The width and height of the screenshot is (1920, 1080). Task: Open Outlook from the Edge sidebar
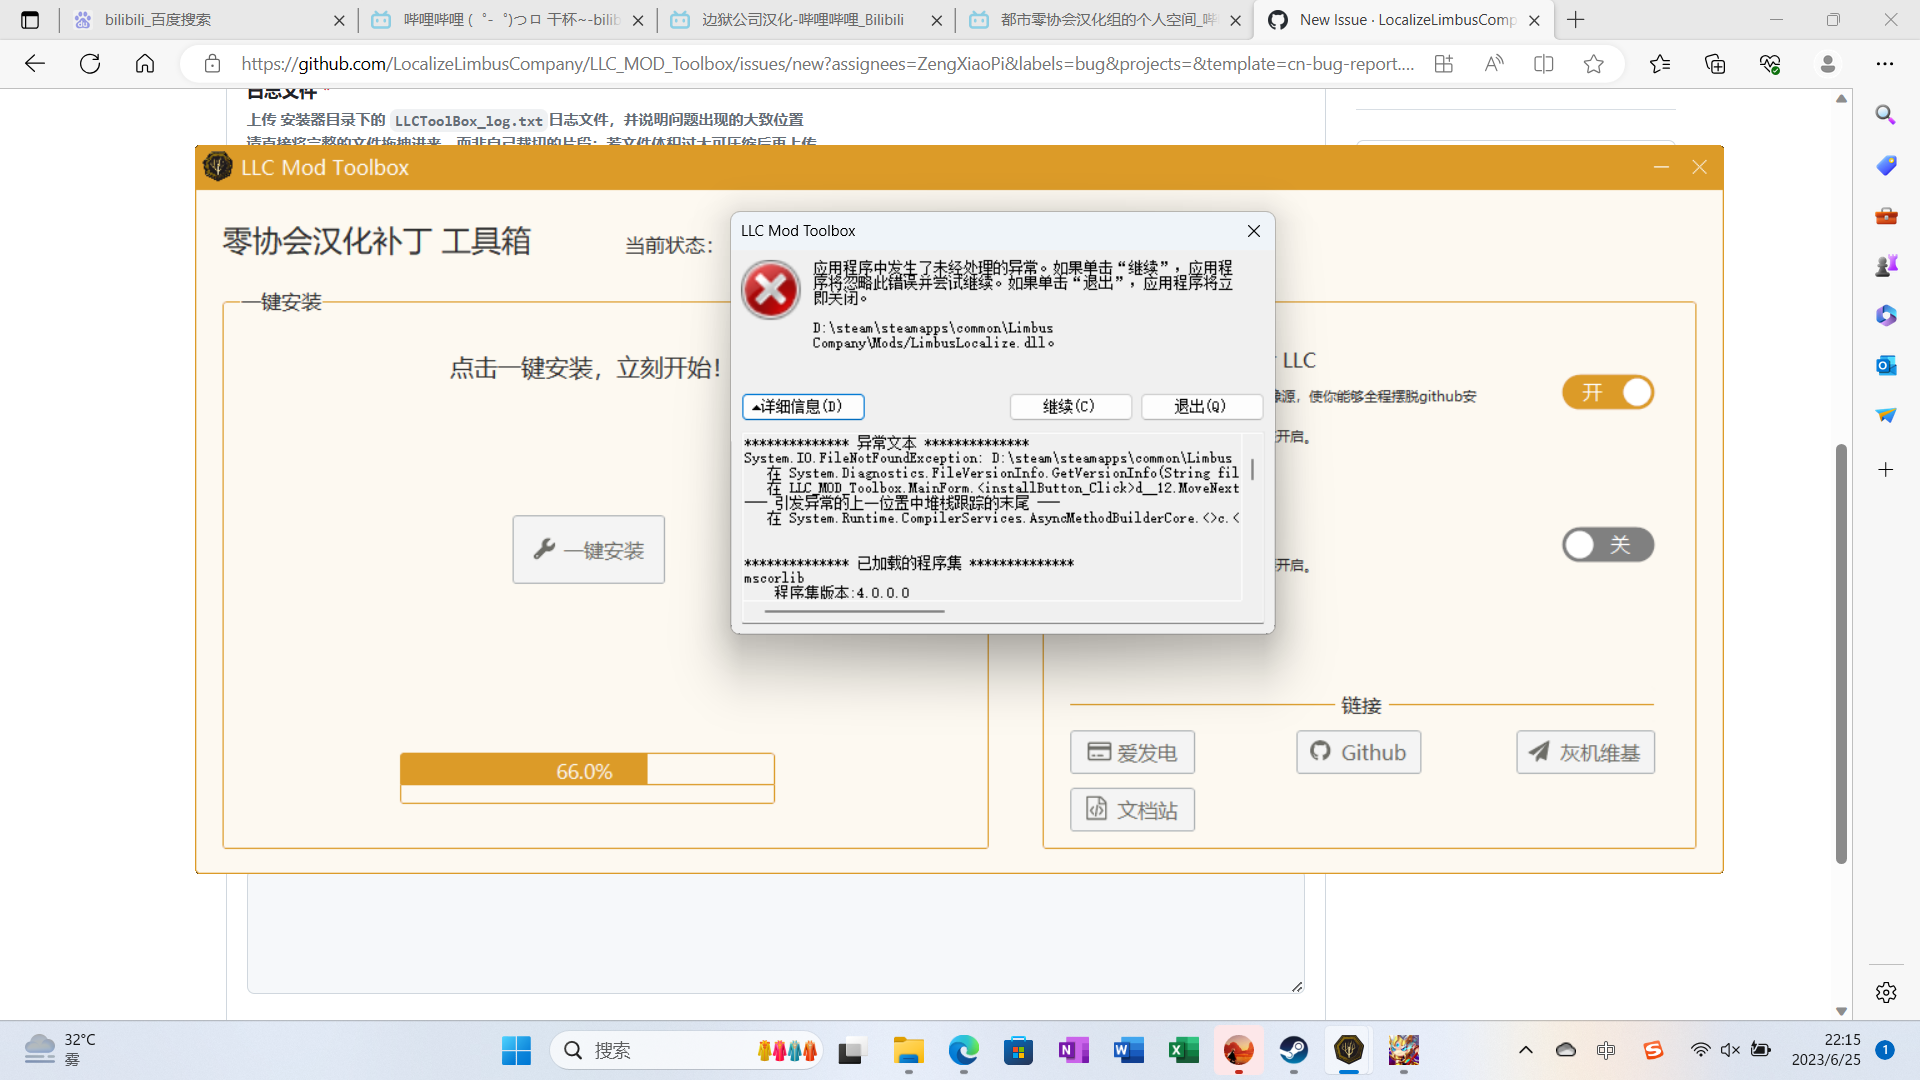pyautogui.click(x=1886, y=365)
